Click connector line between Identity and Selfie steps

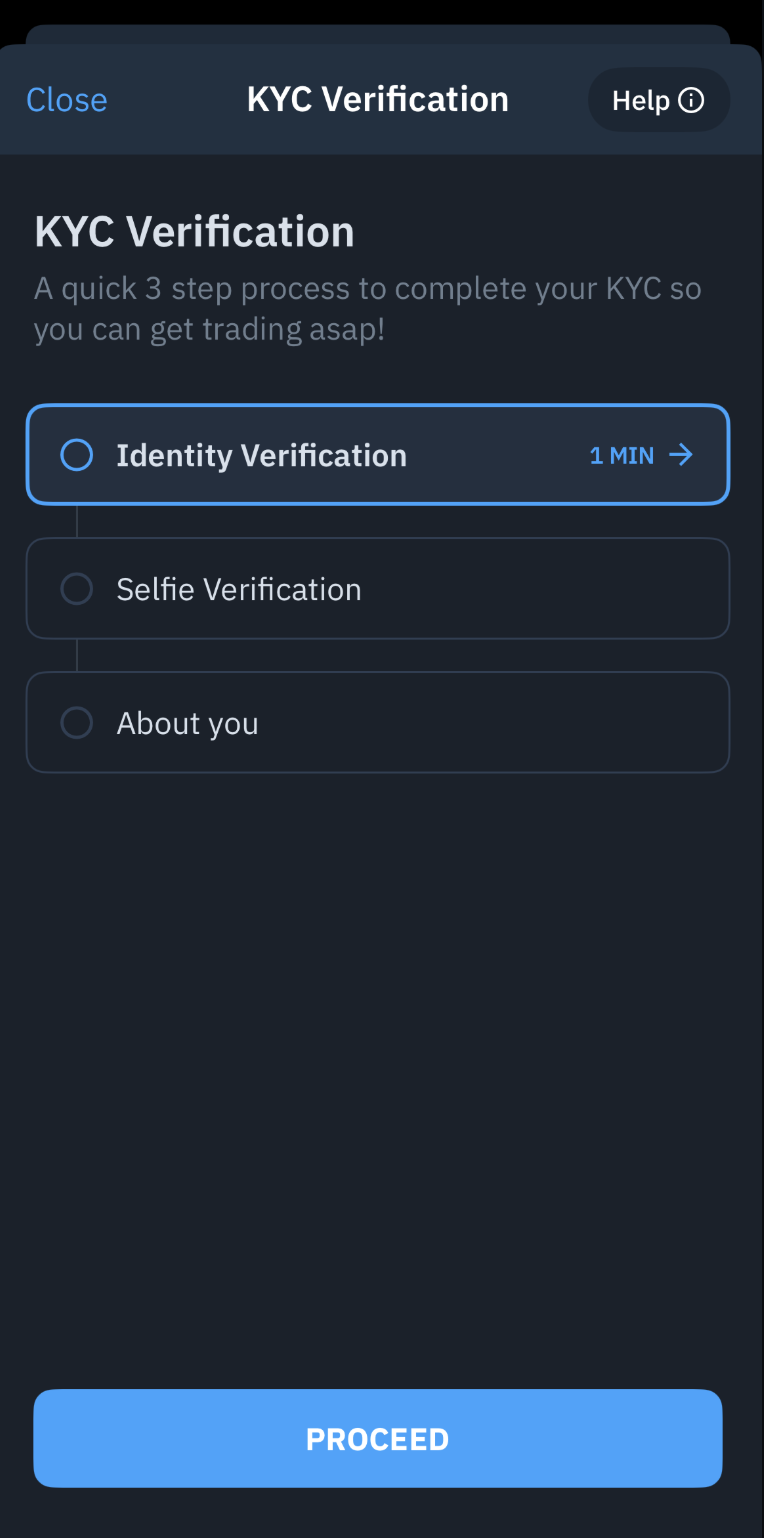coord(77,521)
